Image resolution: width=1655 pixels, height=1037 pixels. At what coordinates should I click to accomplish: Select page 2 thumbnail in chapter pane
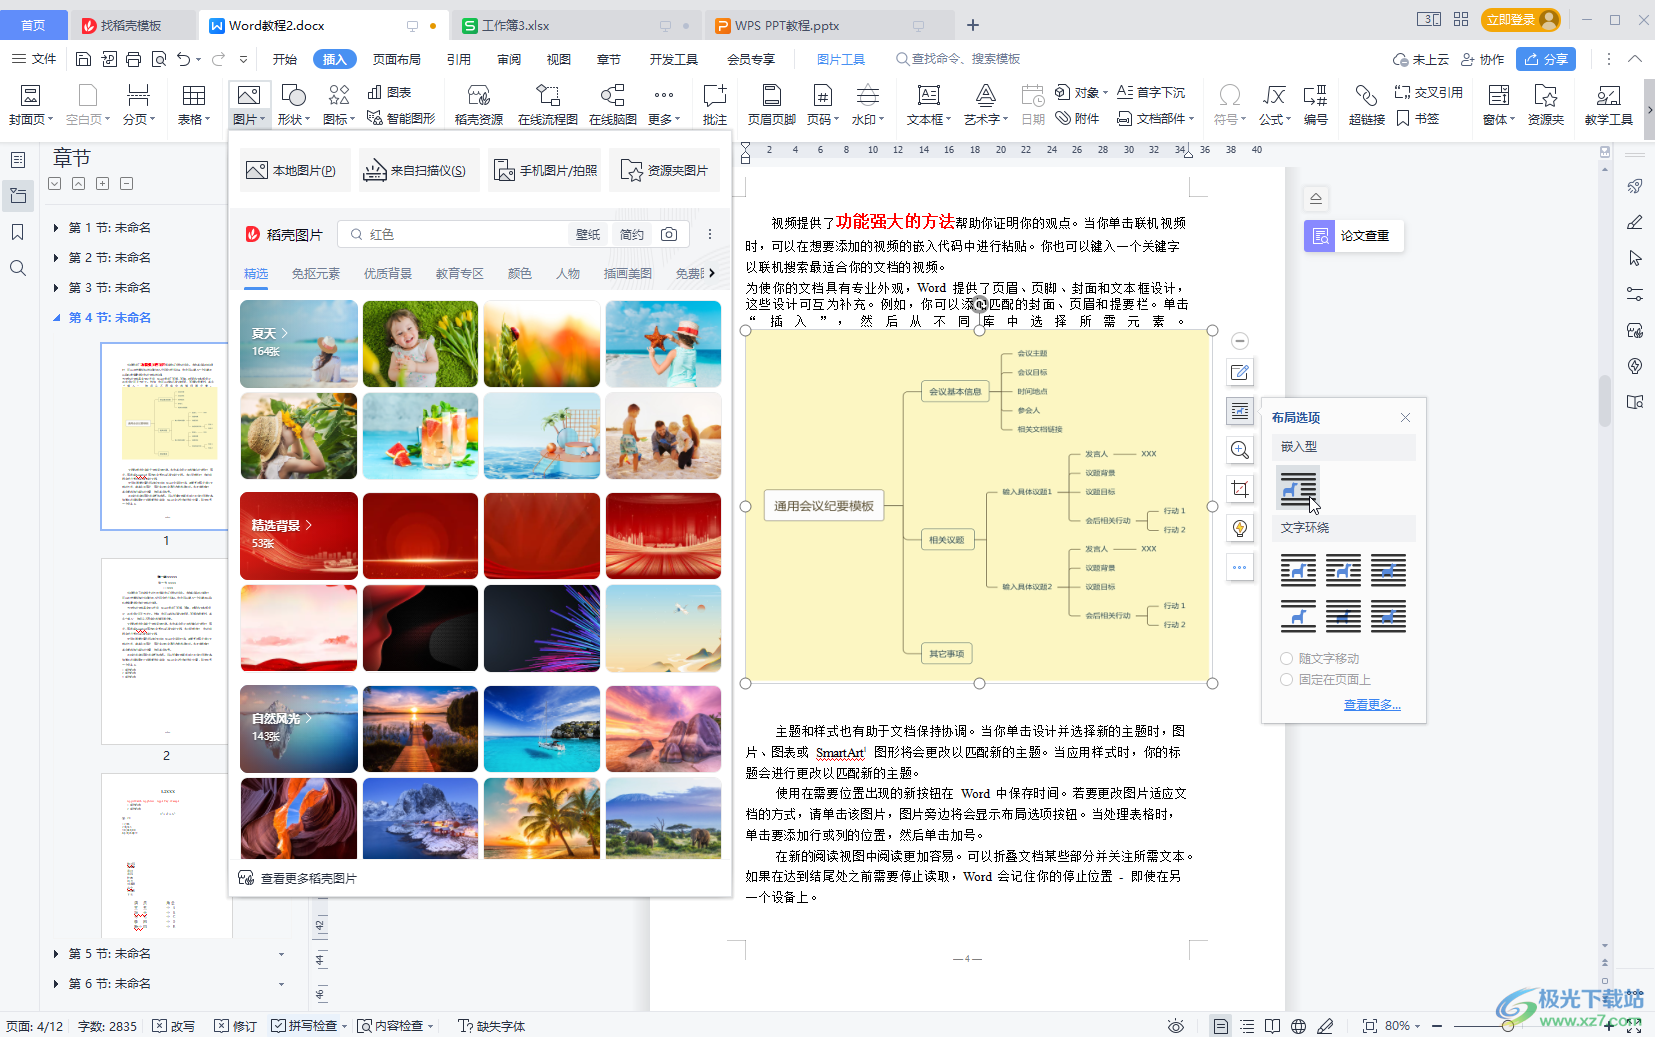[x=166, y=652]
